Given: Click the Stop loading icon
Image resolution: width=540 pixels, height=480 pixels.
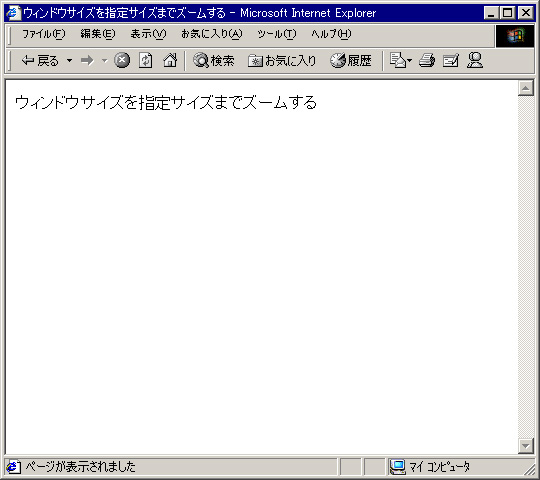Looking at the screenshot, I should point(122,61).
